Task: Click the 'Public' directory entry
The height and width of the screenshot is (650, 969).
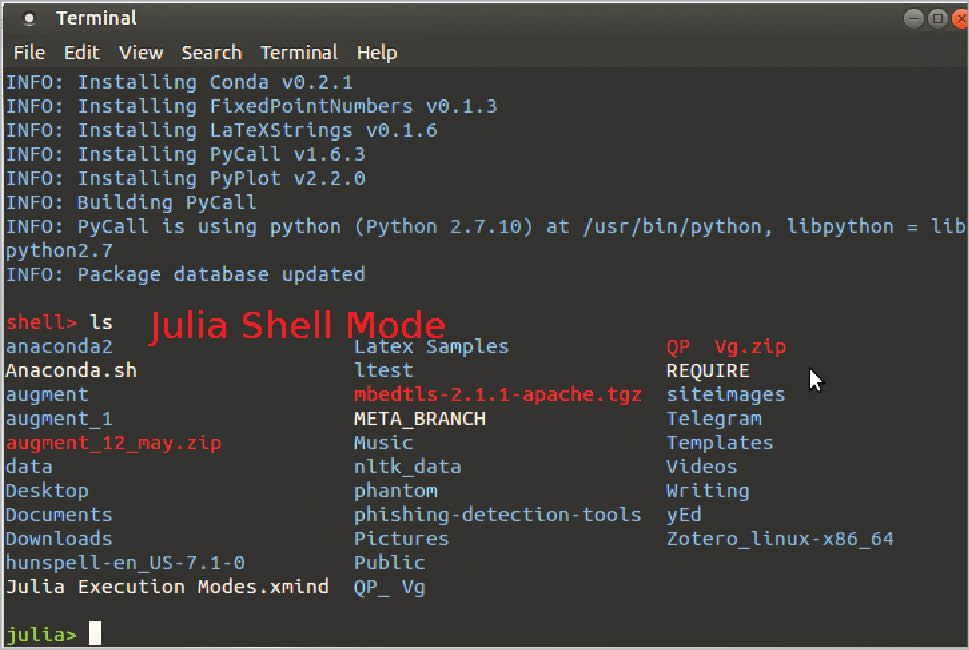Action: (389, 563)
